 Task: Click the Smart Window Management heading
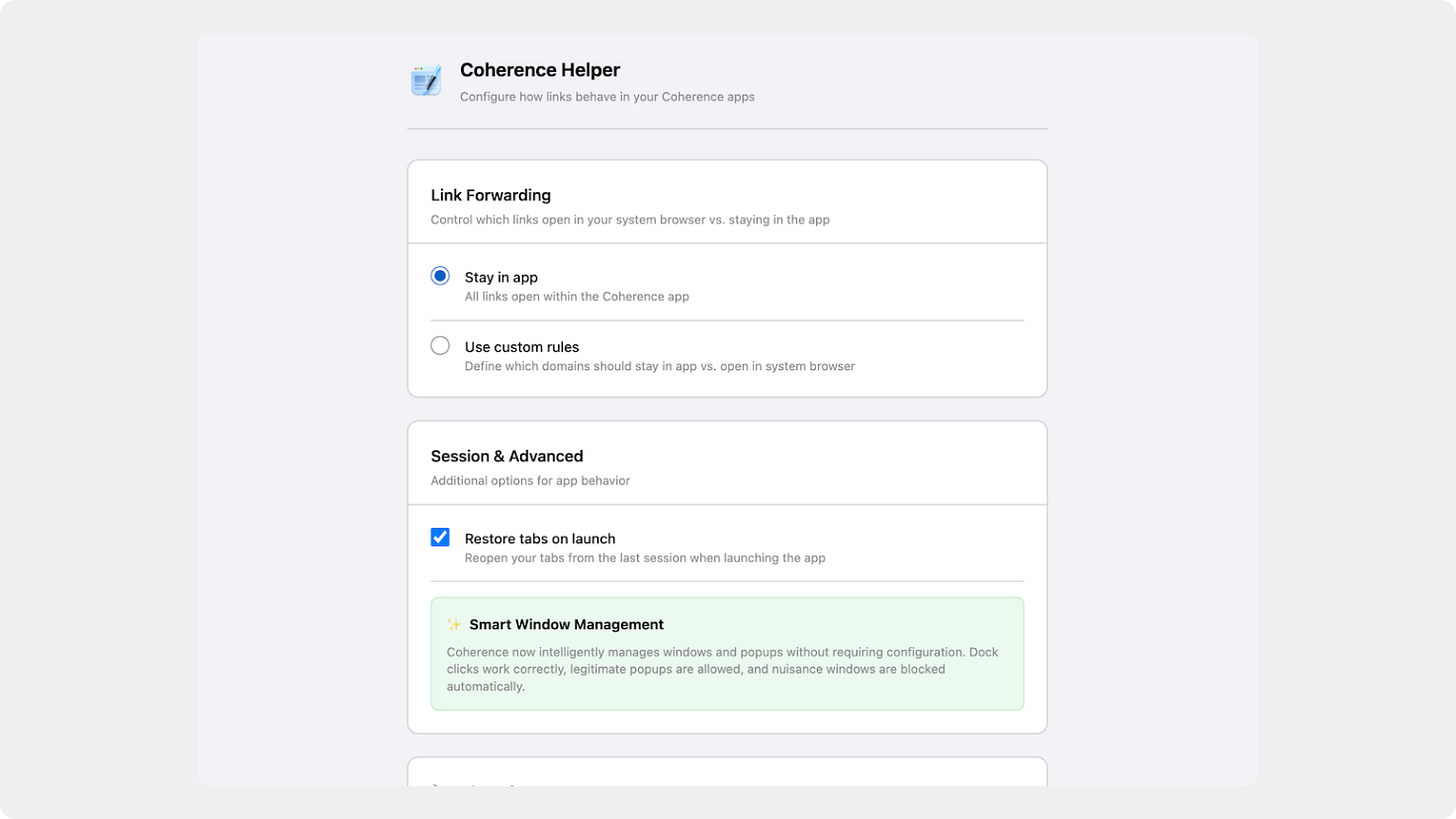(566, 625)
